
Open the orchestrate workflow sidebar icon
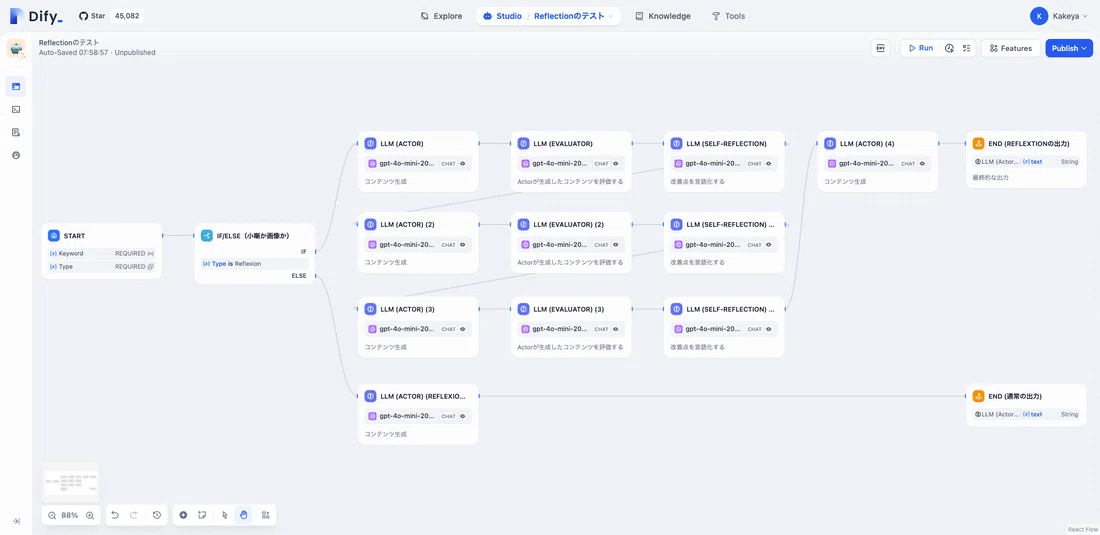click(16, 86)
